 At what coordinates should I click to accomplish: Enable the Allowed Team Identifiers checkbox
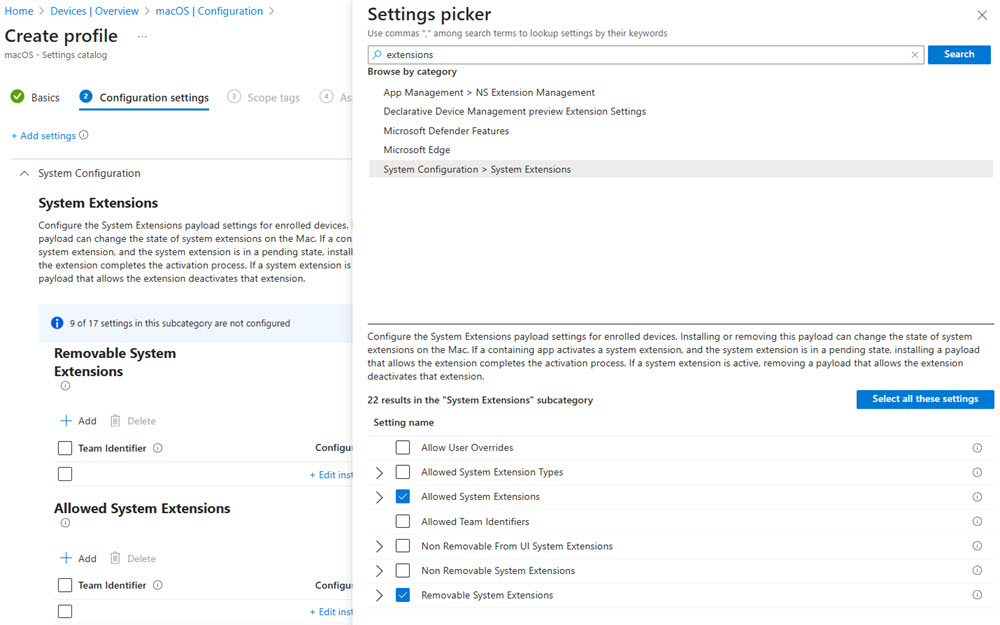tap(402, 522)
